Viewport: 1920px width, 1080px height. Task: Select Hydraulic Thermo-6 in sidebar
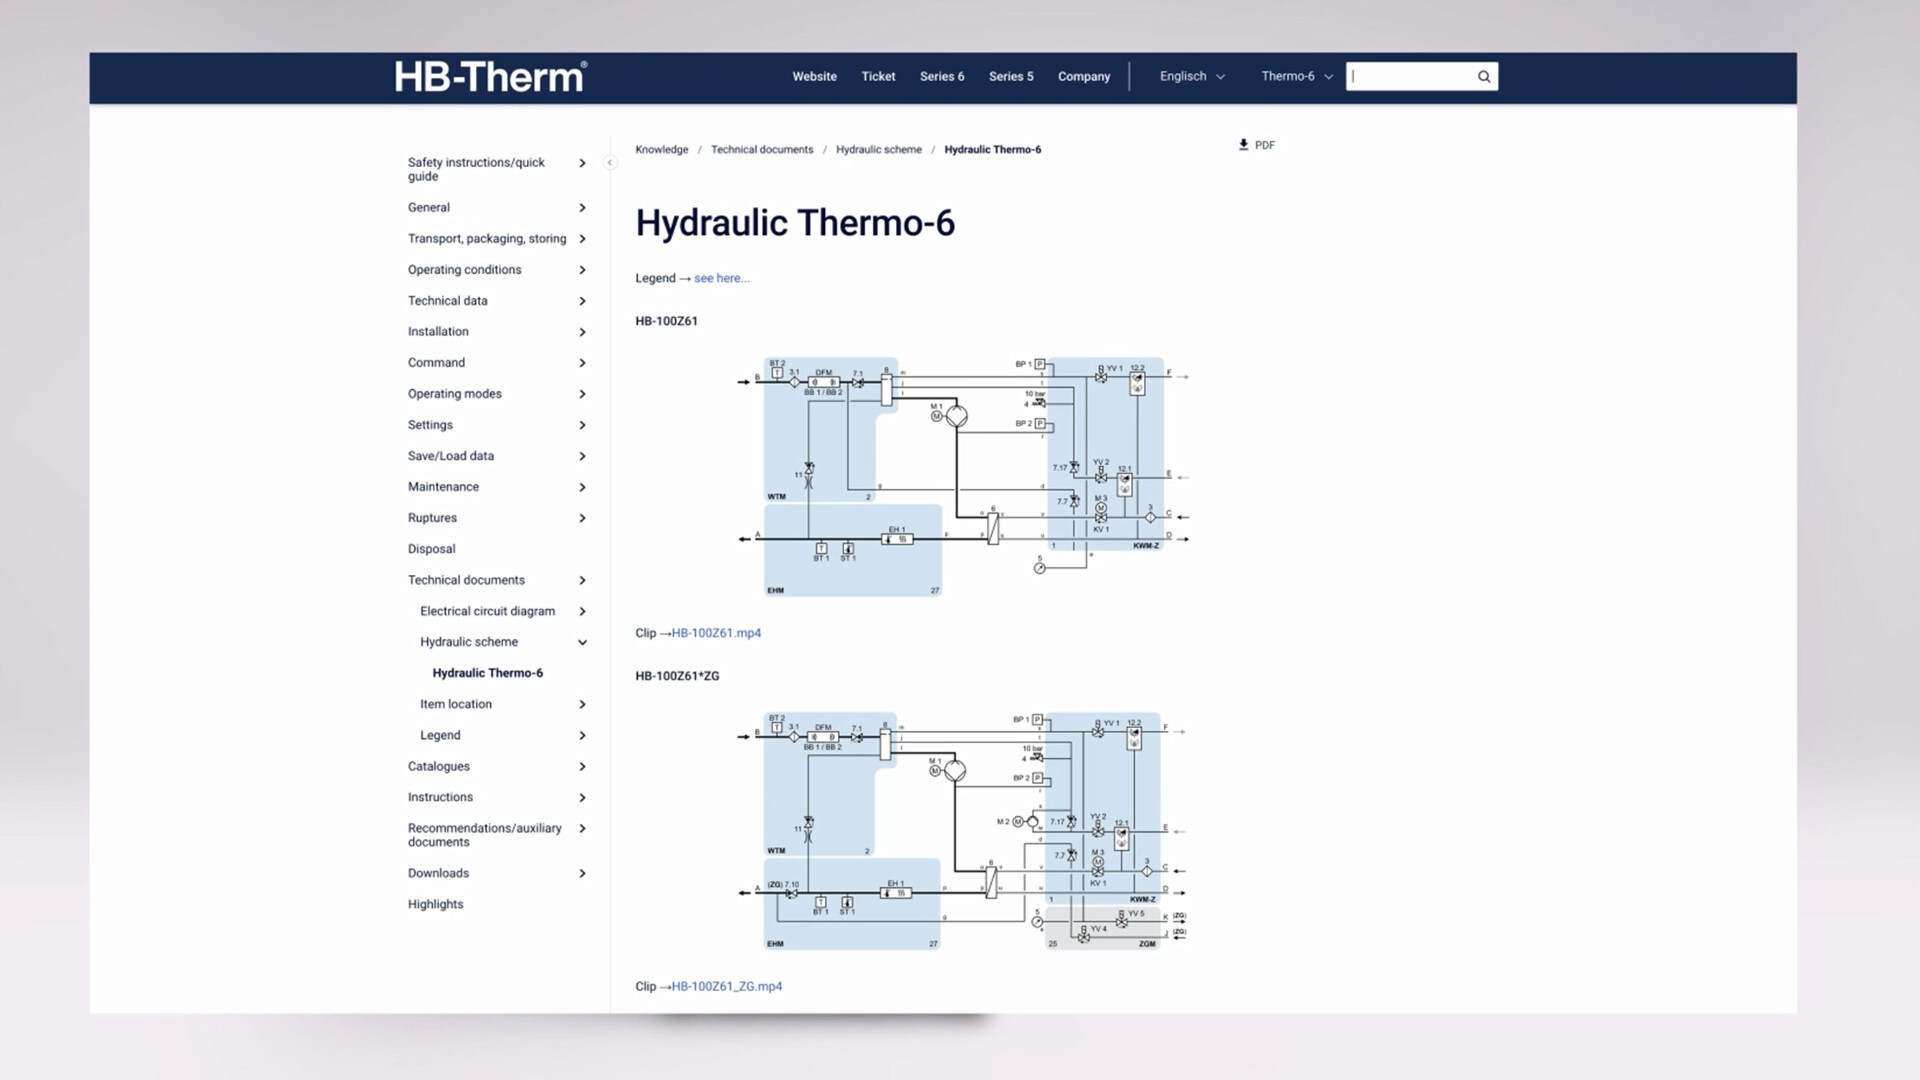487,673
